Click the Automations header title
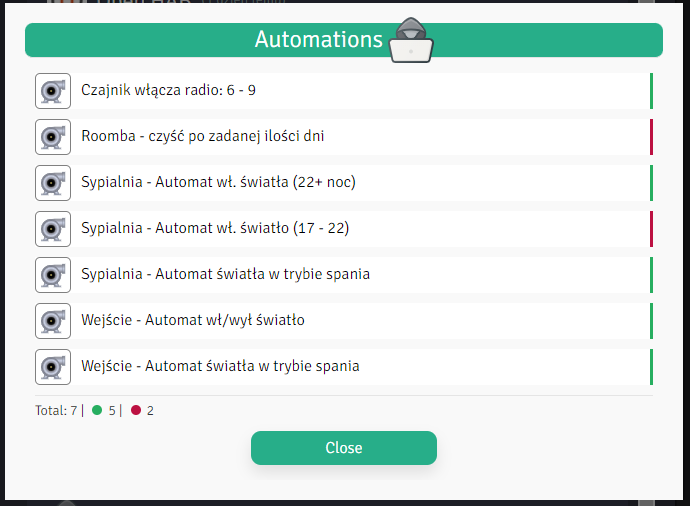Viewport: 690px width, 506px height. point(318,40)
